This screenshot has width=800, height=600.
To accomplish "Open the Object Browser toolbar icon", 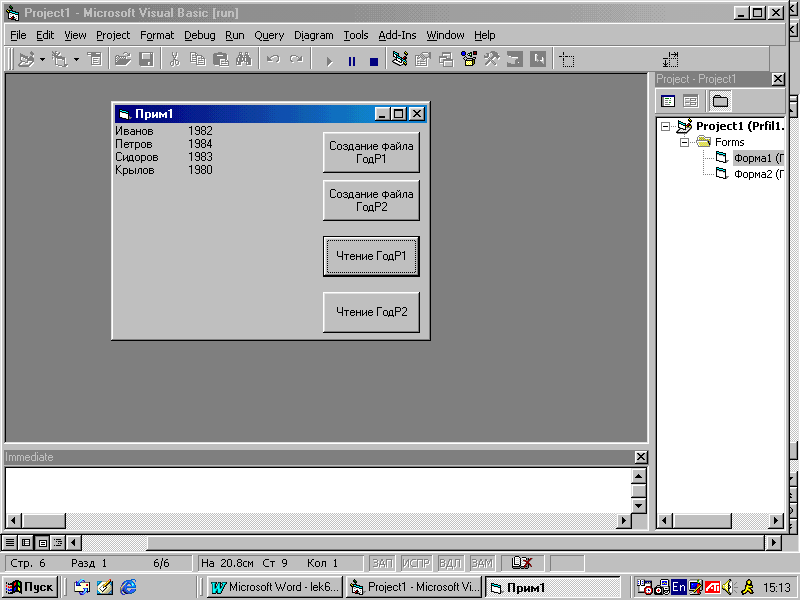I will click(469, 60).
